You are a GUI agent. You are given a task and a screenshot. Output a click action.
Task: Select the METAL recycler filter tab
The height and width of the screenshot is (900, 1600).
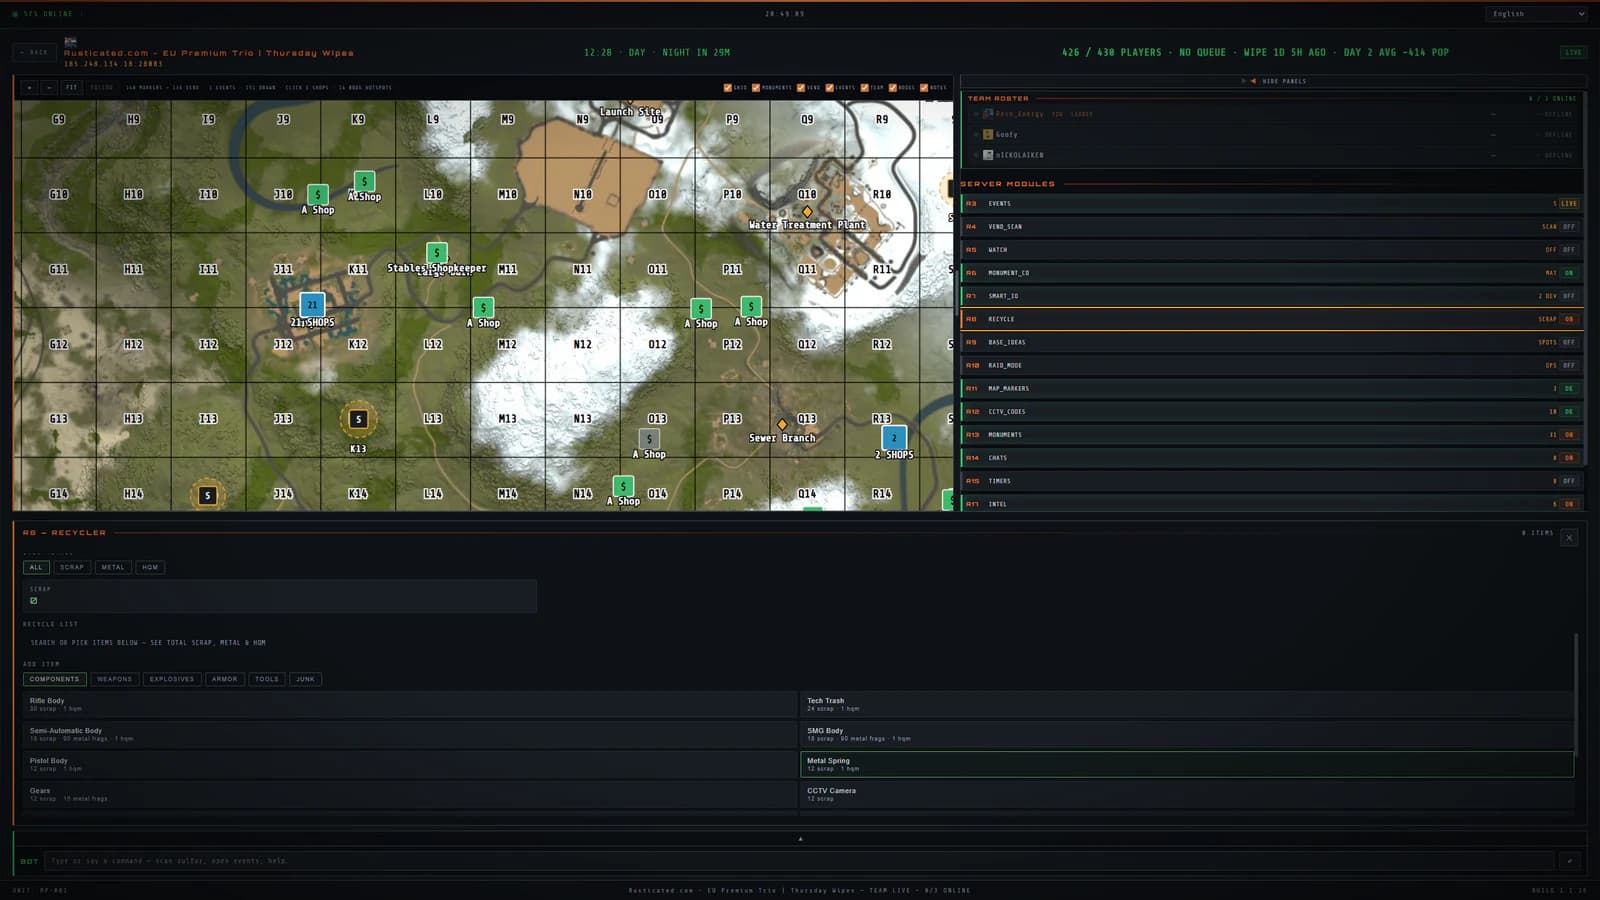point(113,567)
